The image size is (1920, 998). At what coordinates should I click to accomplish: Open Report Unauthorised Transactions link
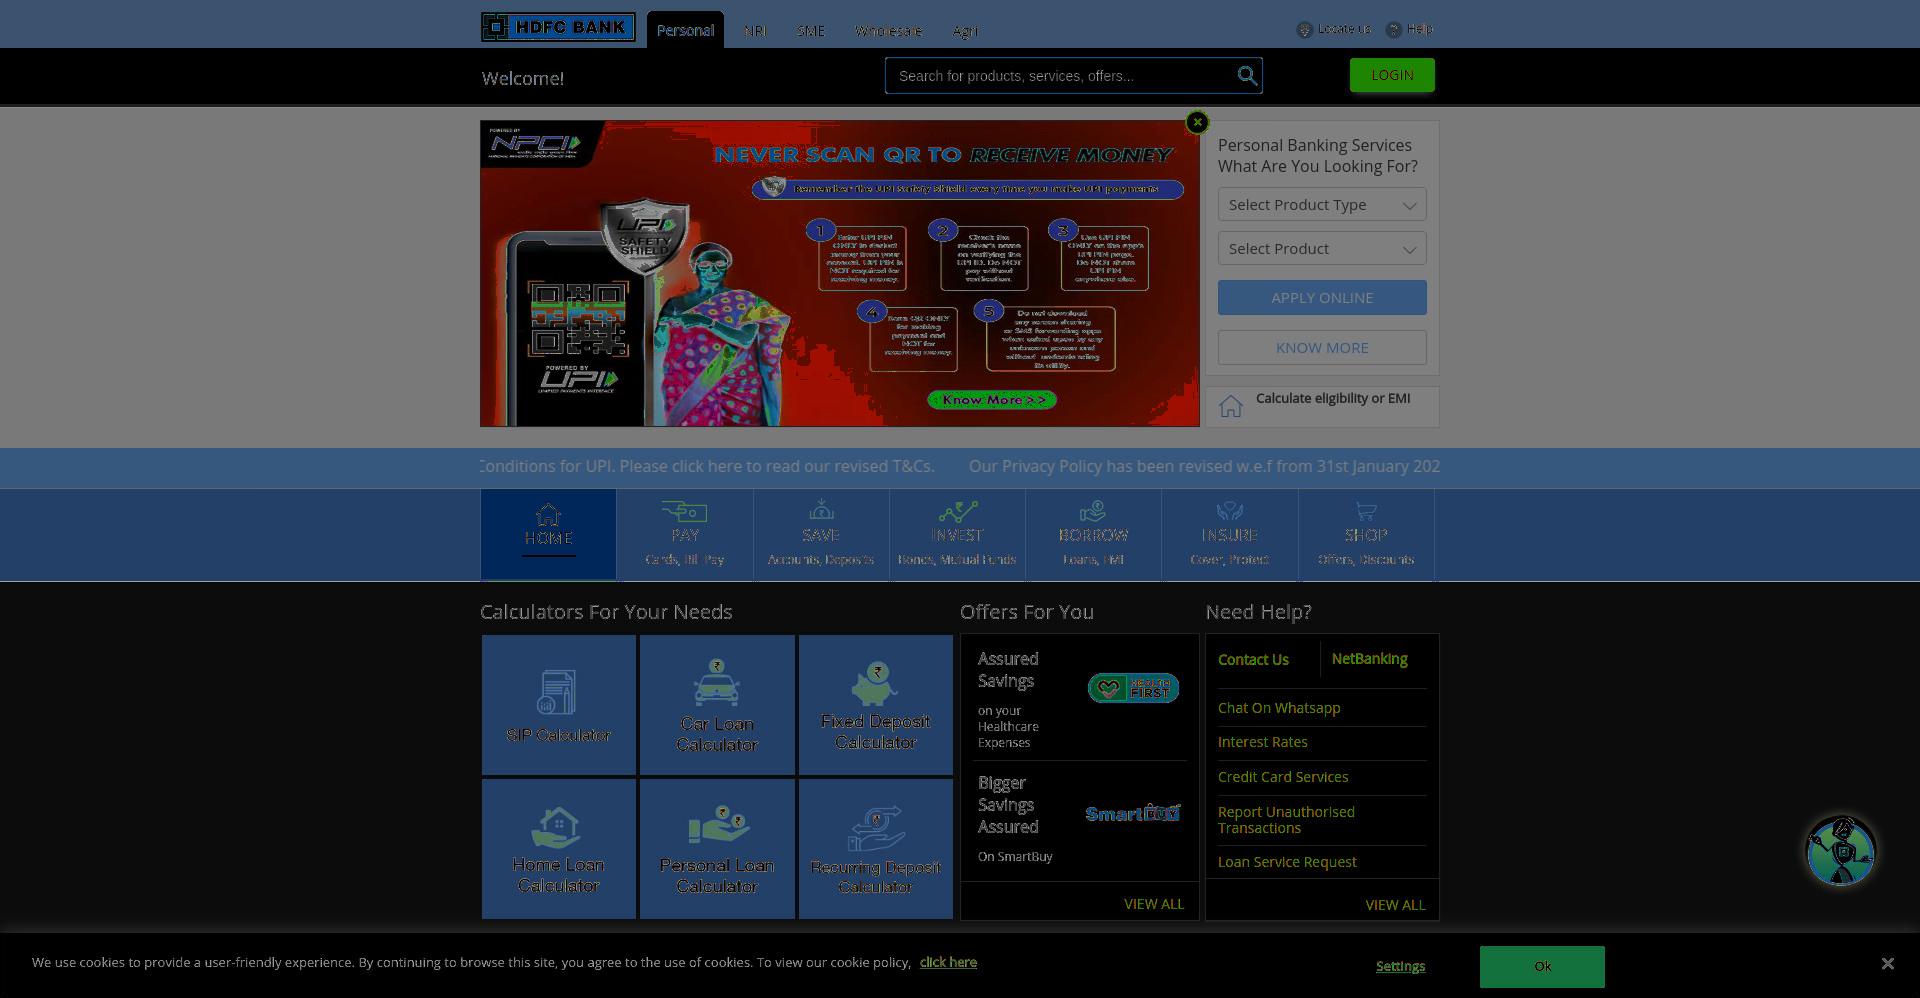1286,820
